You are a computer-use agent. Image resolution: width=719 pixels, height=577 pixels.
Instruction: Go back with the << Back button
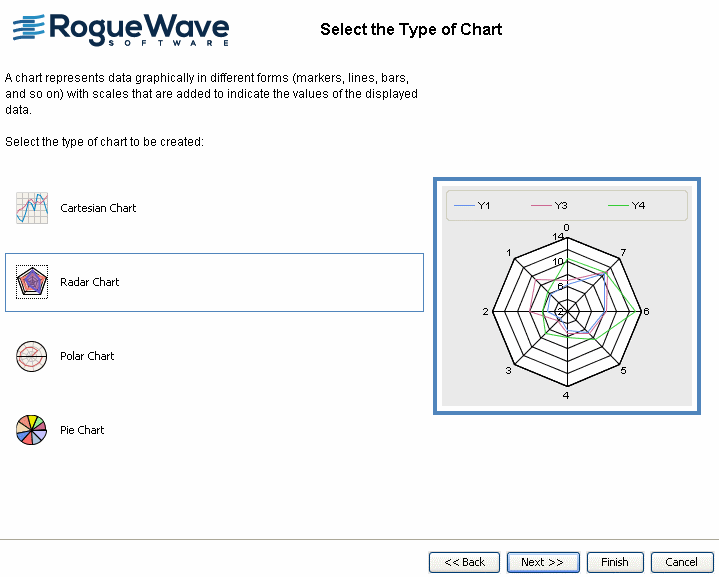coord(464,562)
